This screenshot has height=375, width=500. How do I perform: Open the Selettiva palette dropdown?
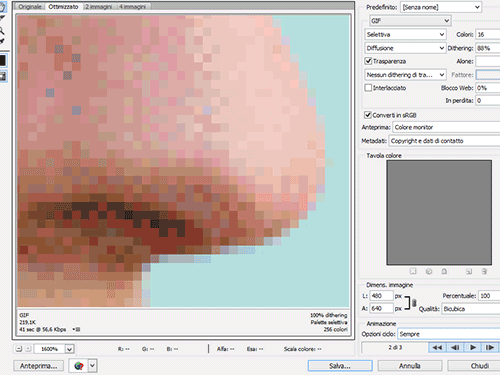405,34
